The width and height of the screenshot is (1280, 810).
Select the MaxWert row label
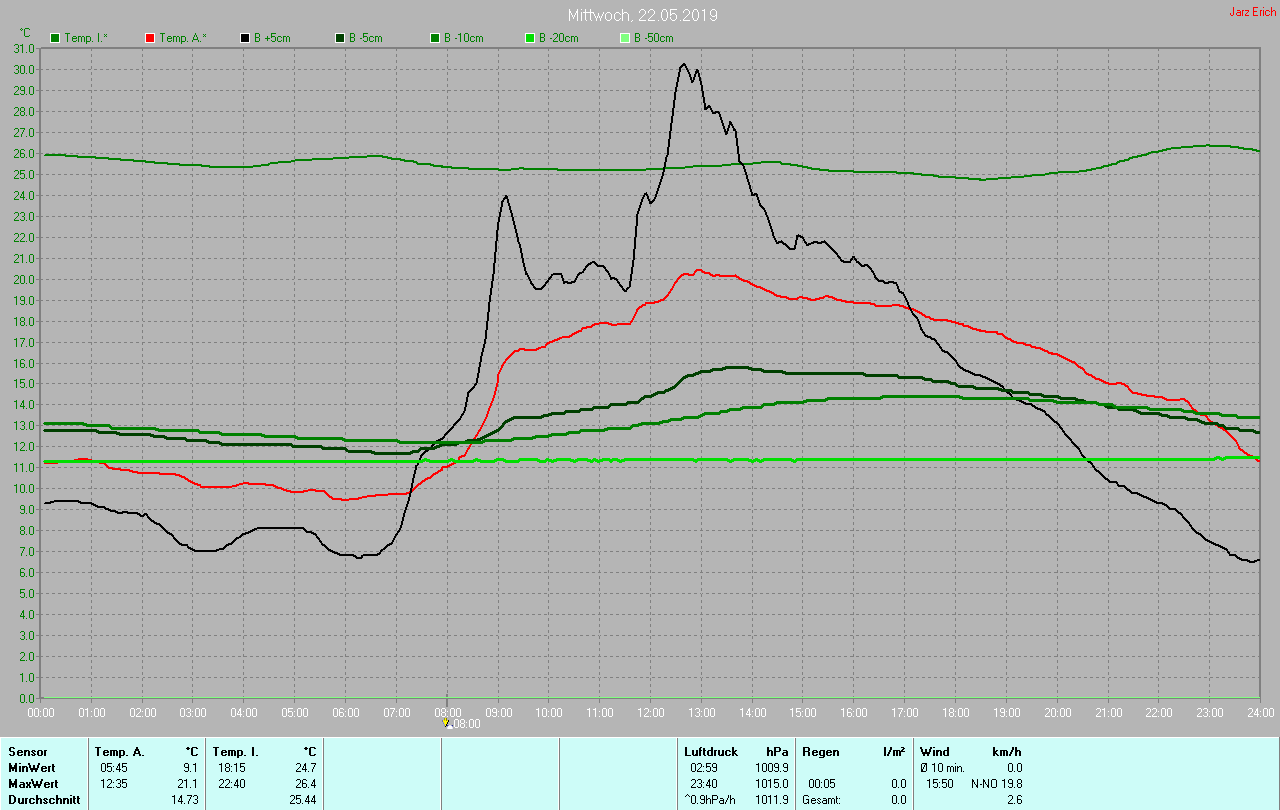[x=33, y=783]
